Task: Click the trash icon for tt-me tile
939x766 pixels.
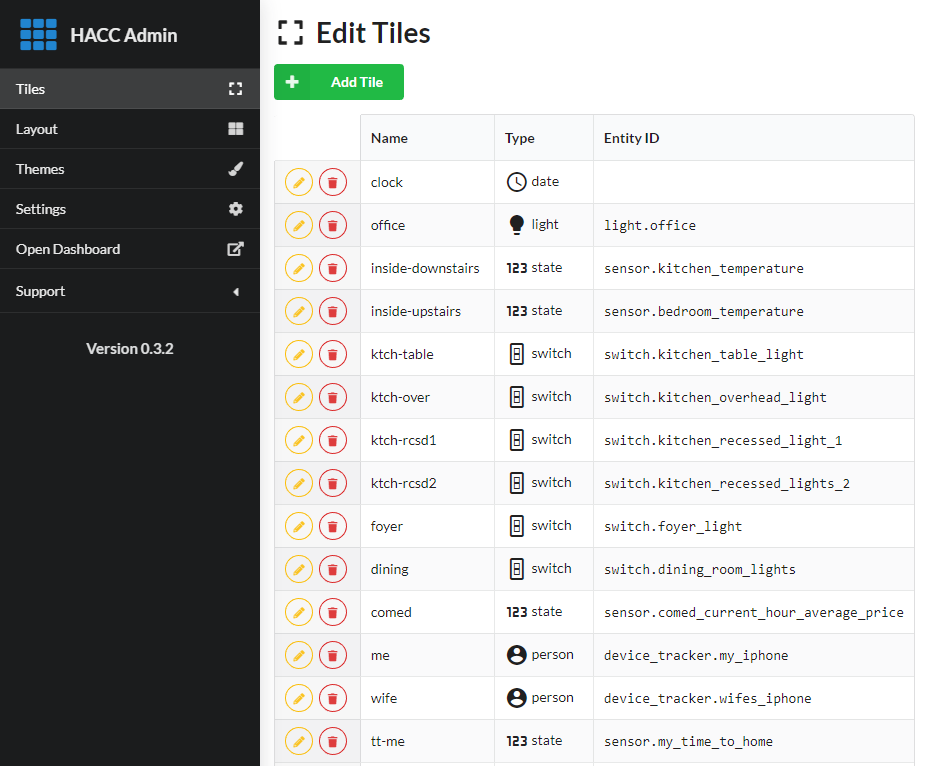Action: (333, 741)
